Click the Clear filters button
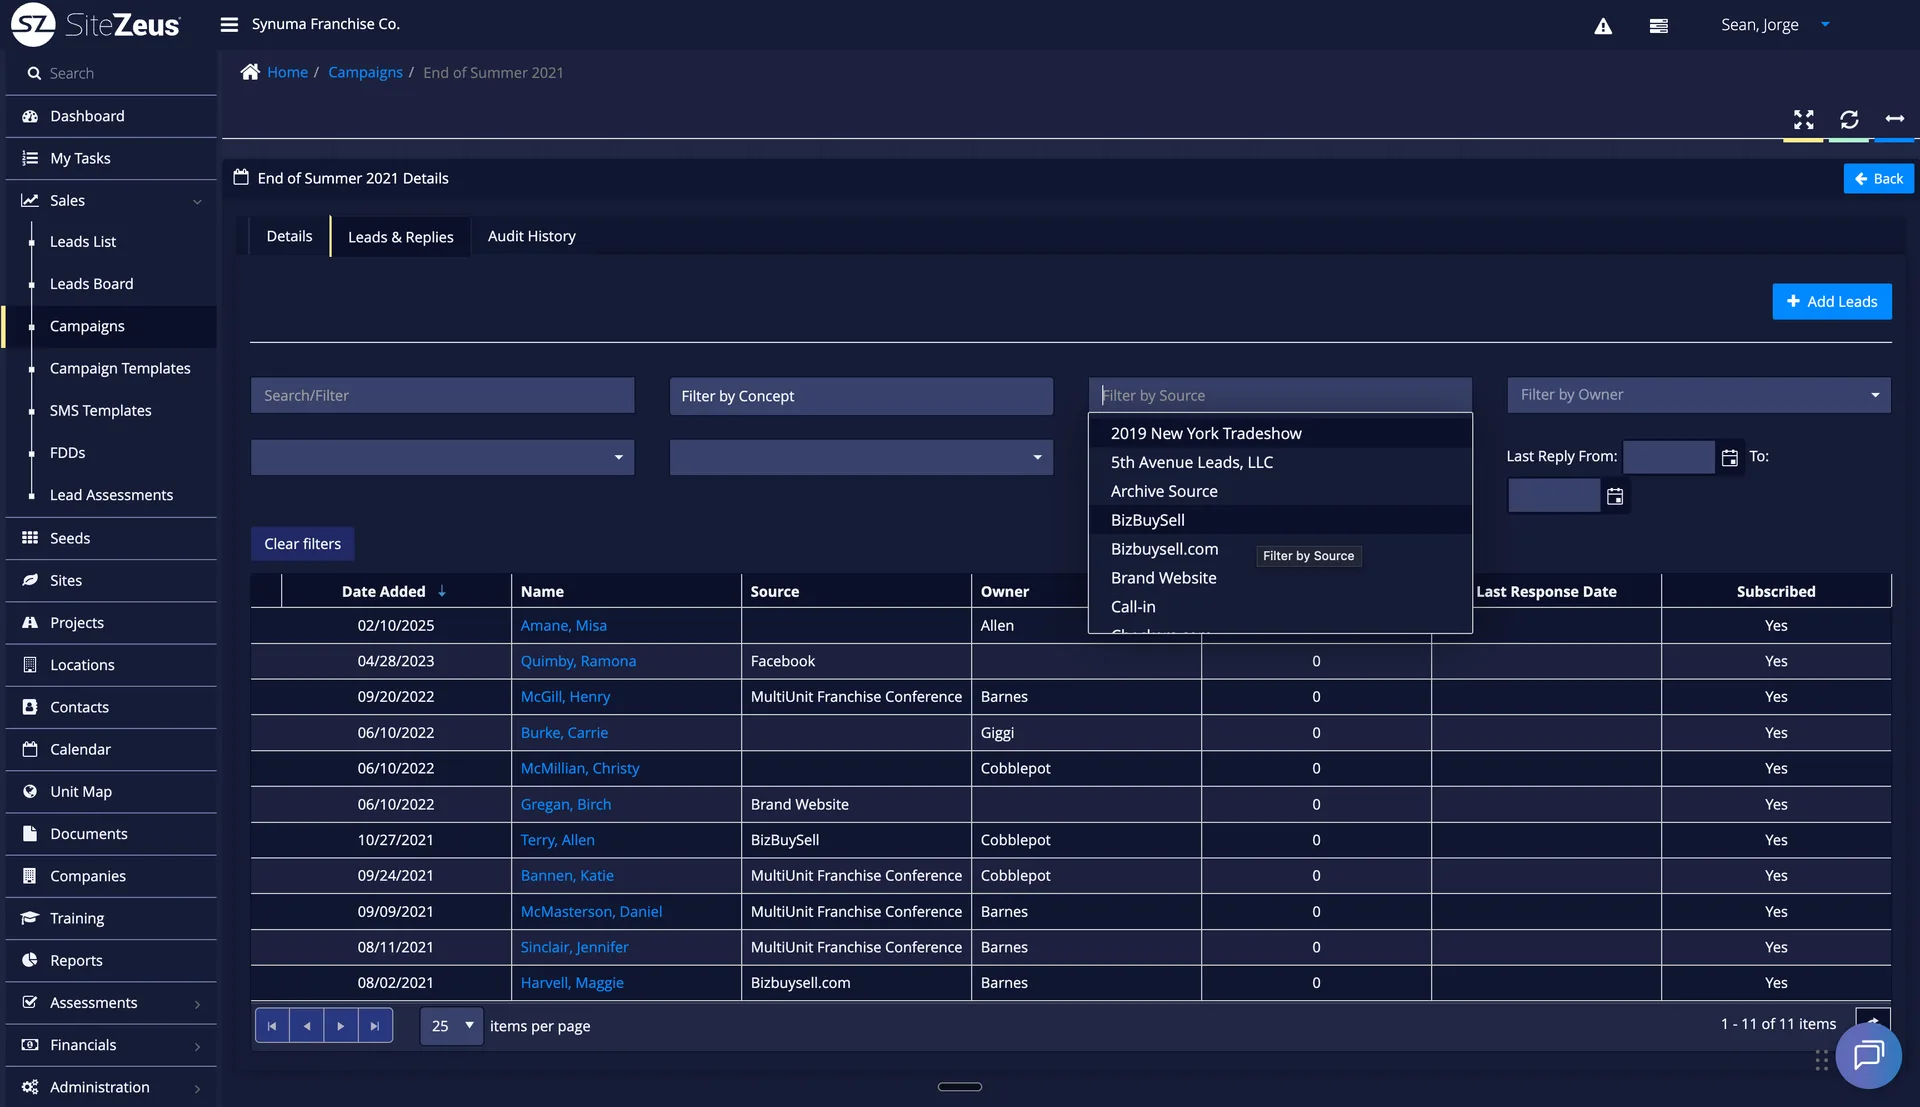Image resolution: width=1920 pixels, height=1107 pixels. (x=302, y=544)
